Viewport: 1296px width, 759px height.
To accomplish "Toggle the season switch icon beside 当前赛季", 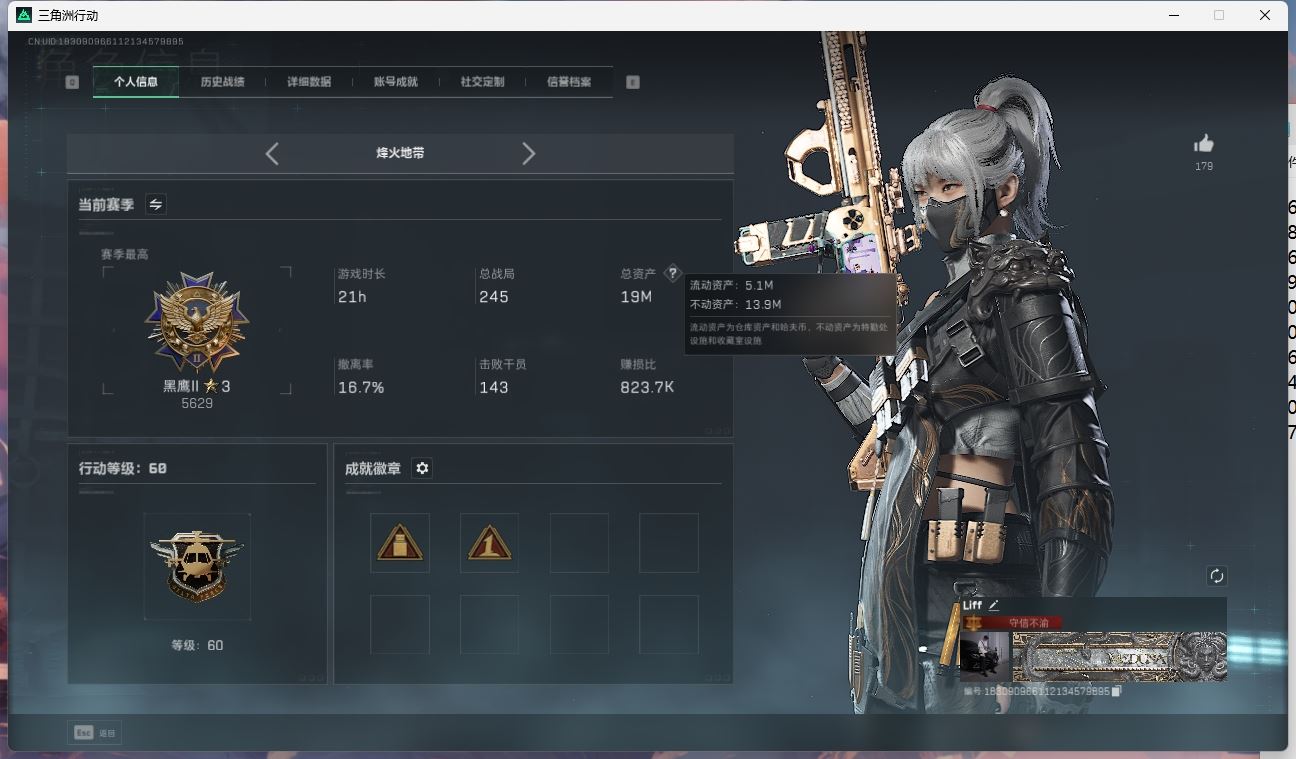I will click(156, 204).
